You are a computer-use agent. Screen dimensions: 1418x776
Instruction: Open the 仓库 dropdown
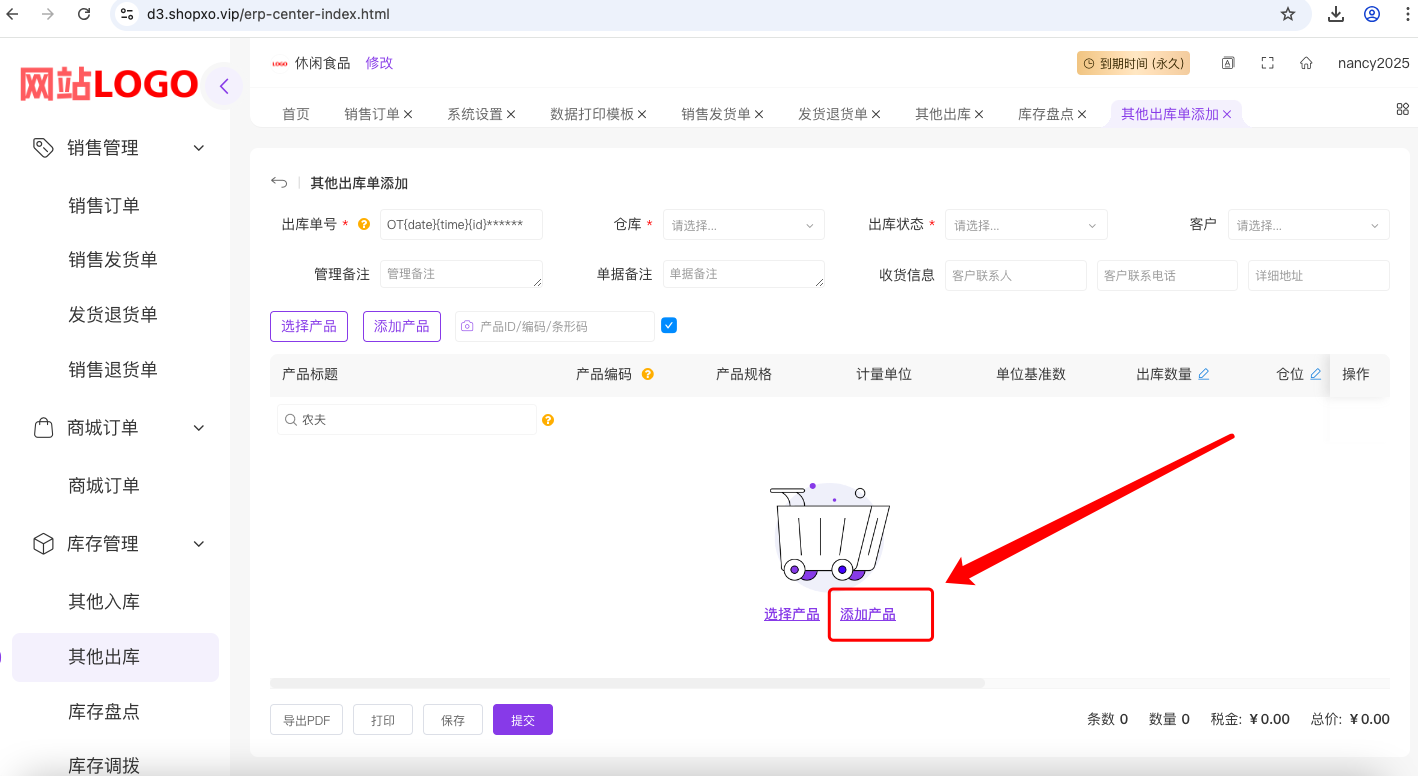[x=744, y=225]
